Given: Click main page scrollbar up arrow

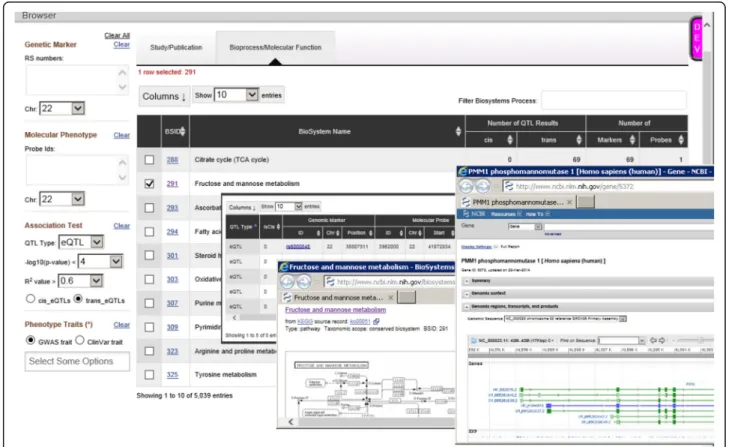Looking at the screenshot, I should 707,25.
